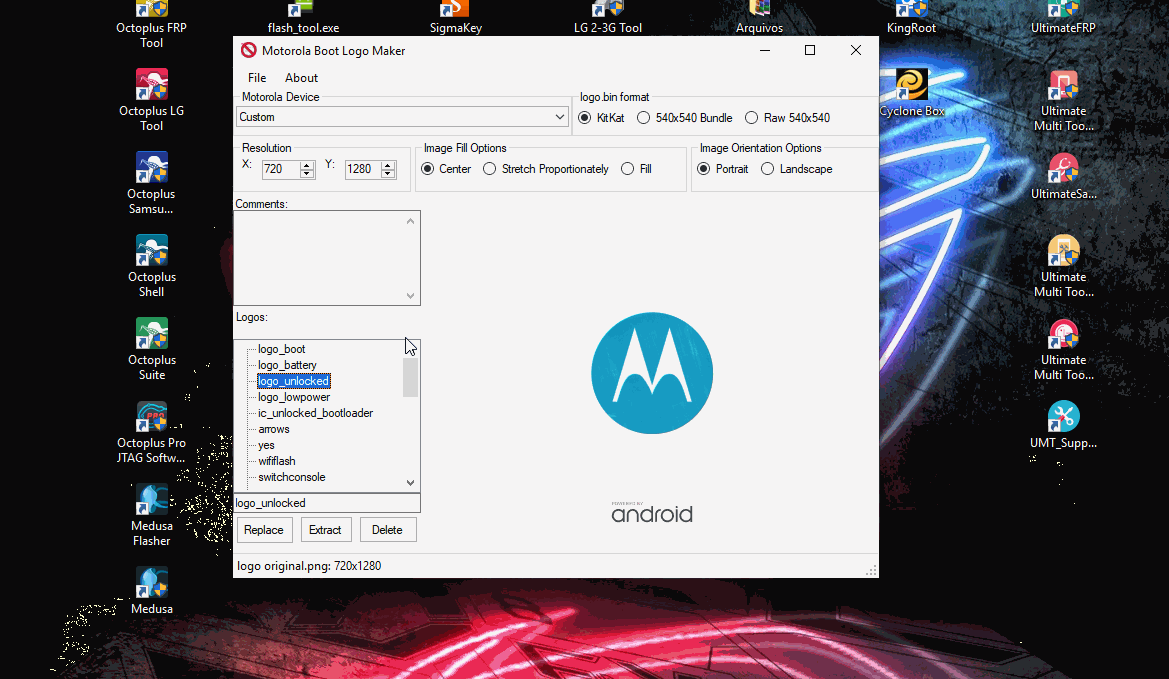
Task: Select the arrows logo entry
Action: (x=274, y=429)
